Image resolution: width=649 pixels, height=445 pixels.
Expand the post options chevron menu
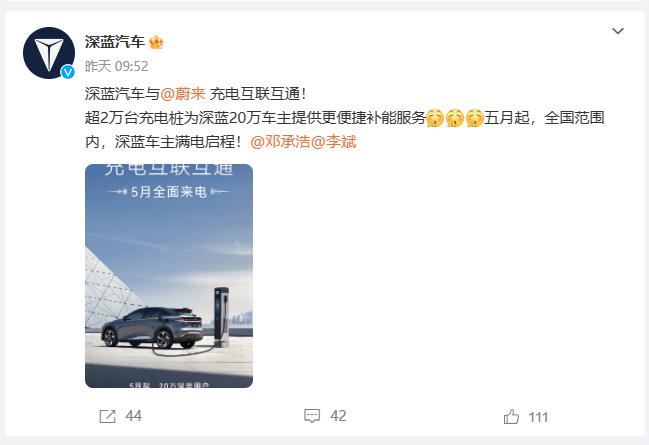click(618, 31)
